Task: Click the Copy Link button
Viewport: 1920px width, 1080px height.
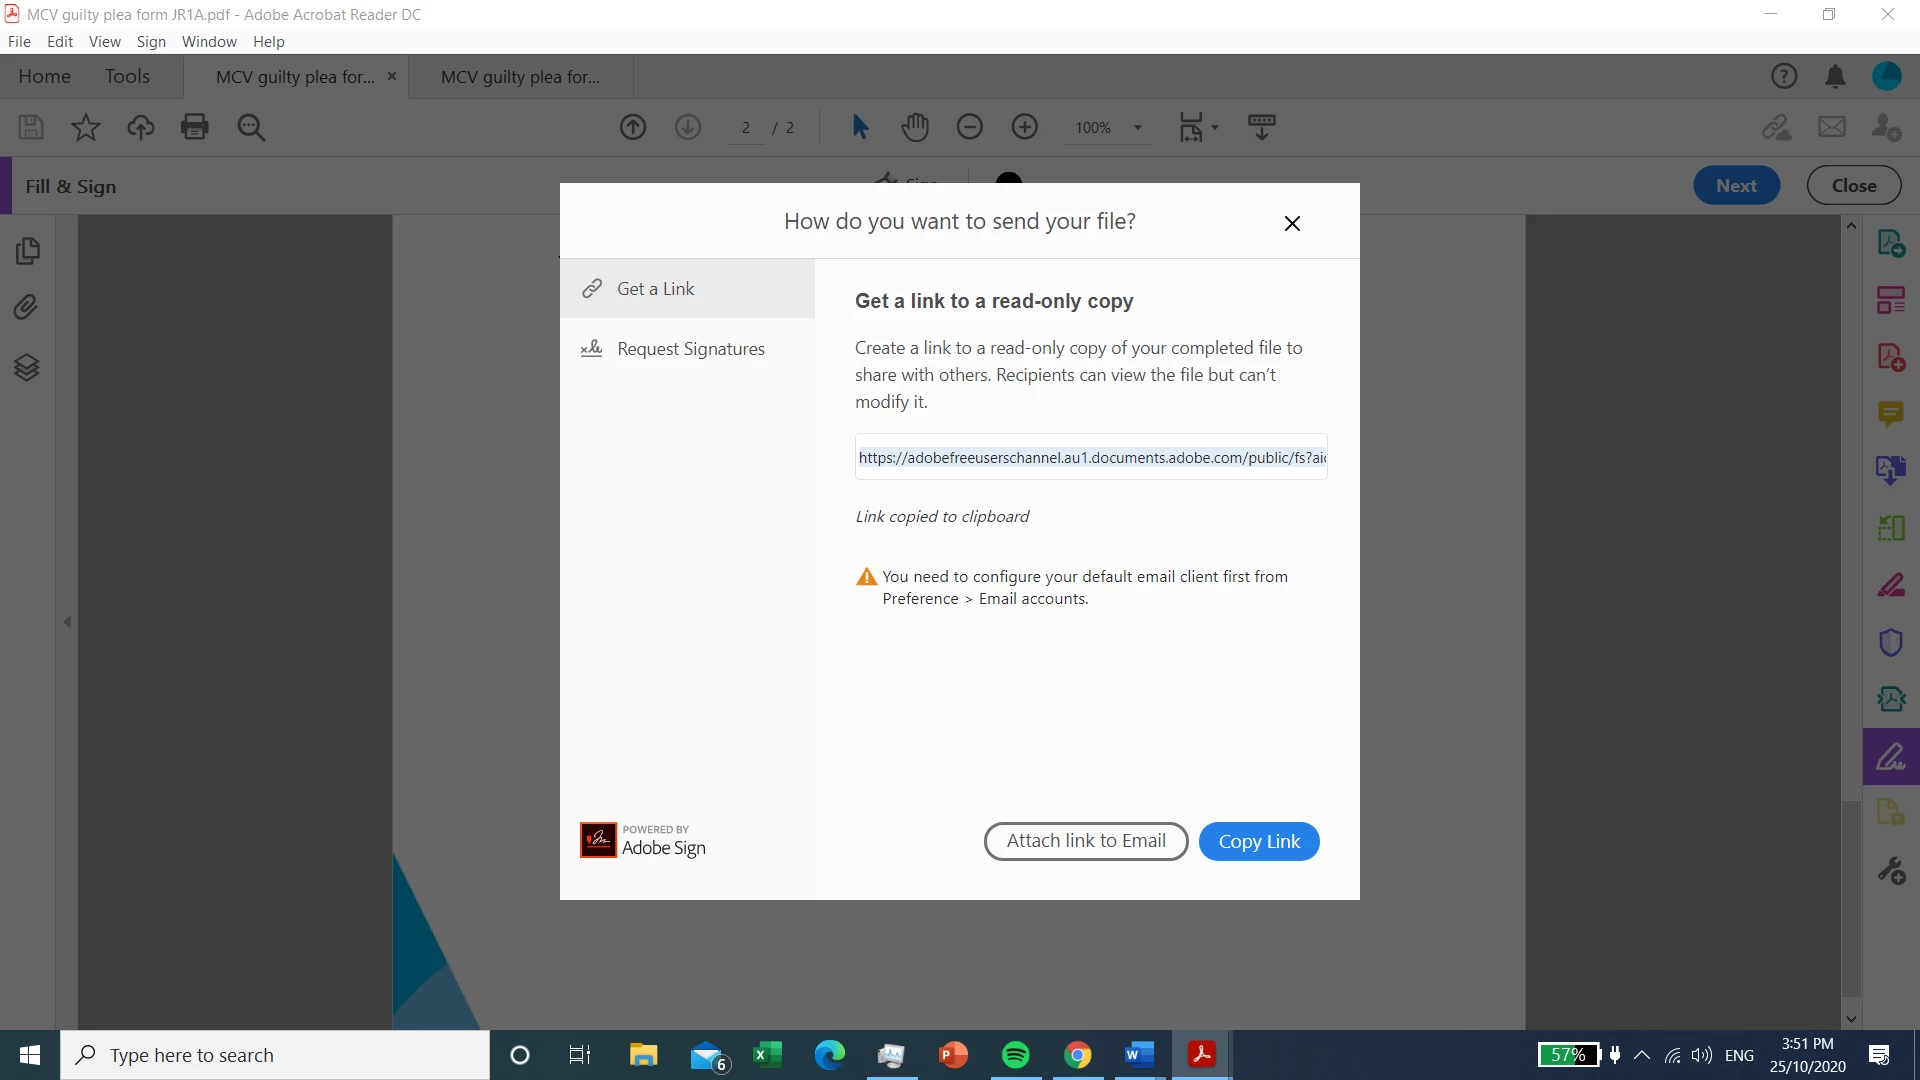Action: click(x=1259, y=841)
